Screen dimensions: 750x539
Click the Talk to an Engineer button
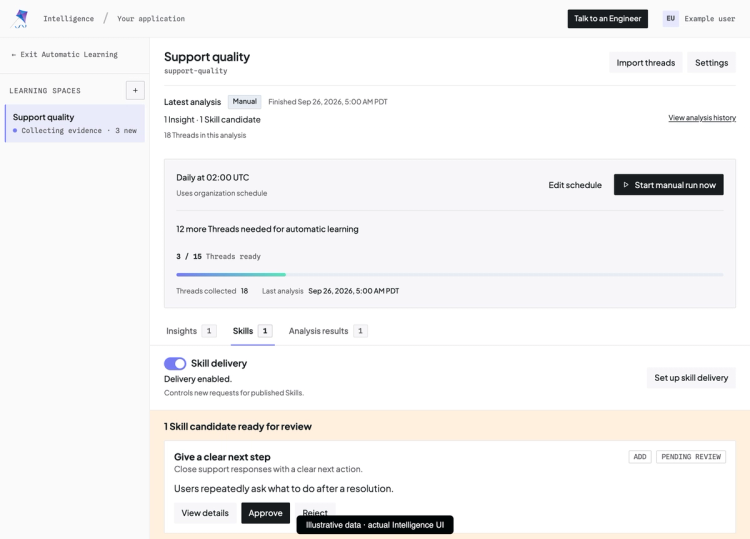pyautogui.click(x=607, y=19)
